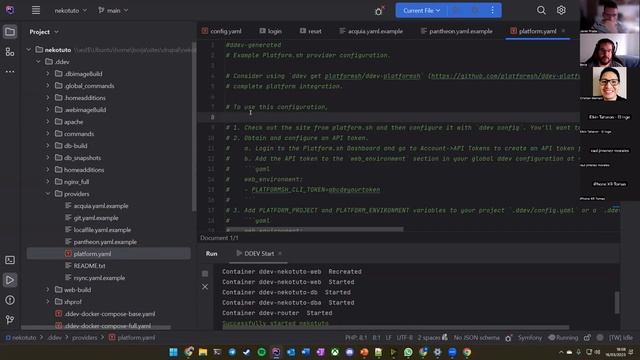Open run configuration more options menu

(492, 10)
